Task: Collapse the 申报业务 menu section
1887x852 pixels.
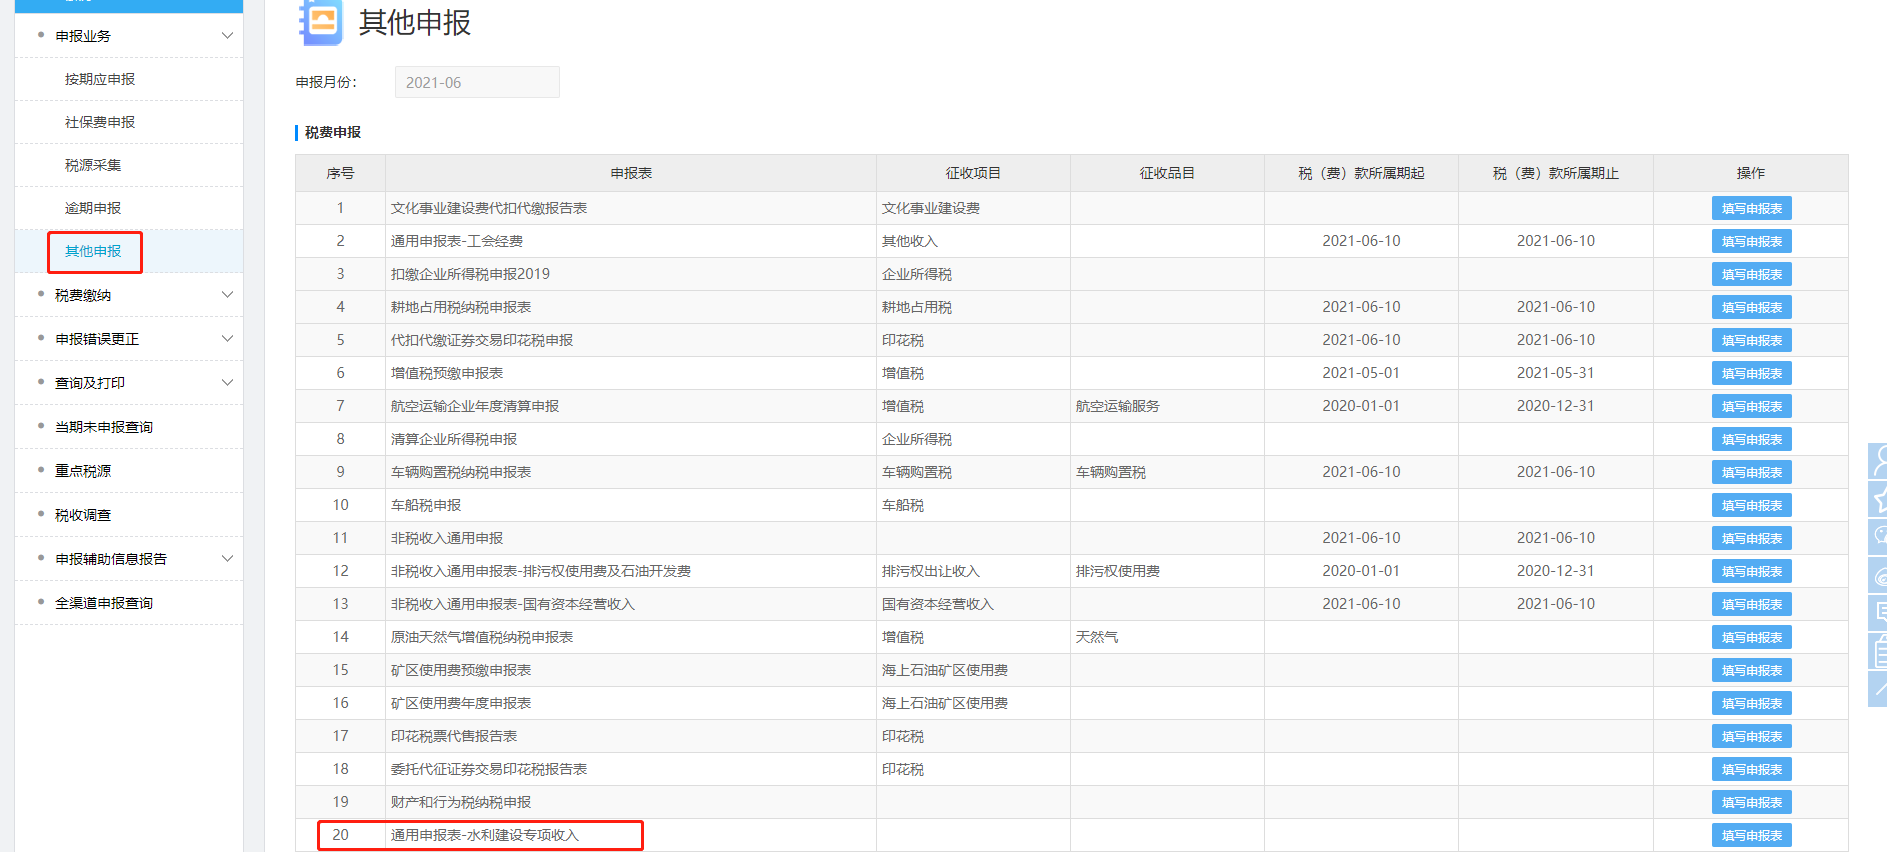Action: tap(227, 36)
